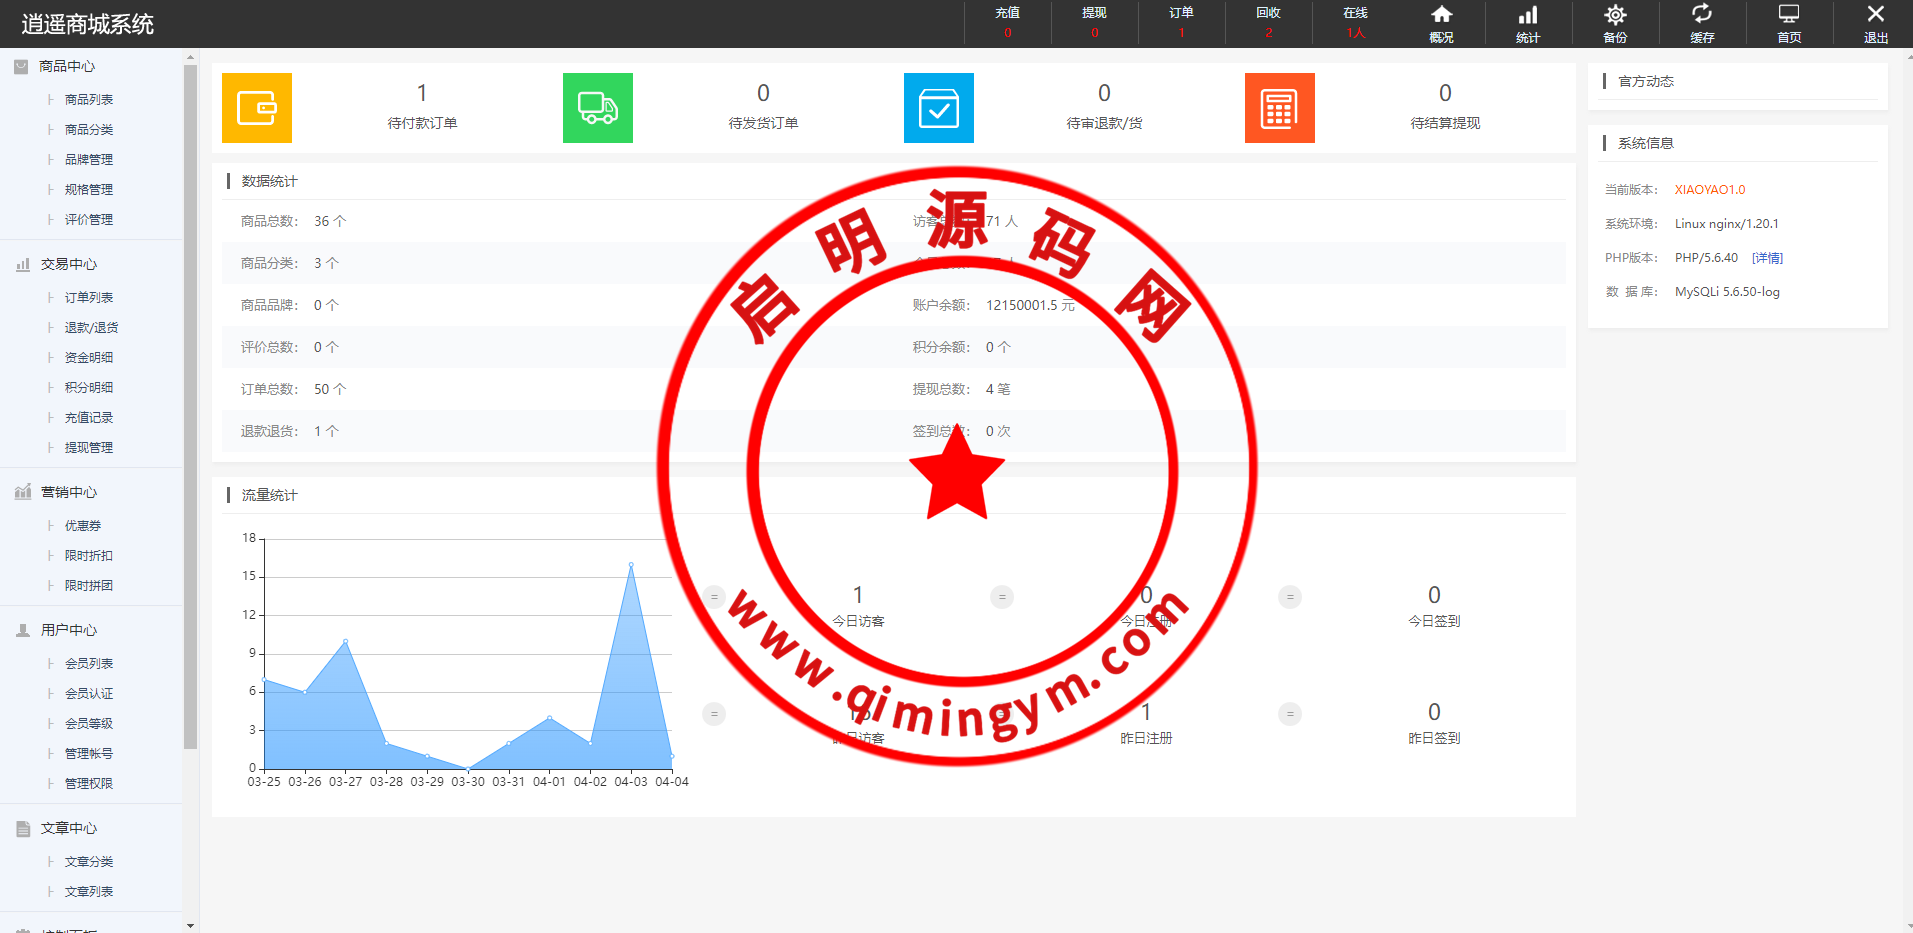Select 会员列表 under 用户中心
Image resolution: width=1913 pixels, height=933 pixels.
tap(89, 664)
